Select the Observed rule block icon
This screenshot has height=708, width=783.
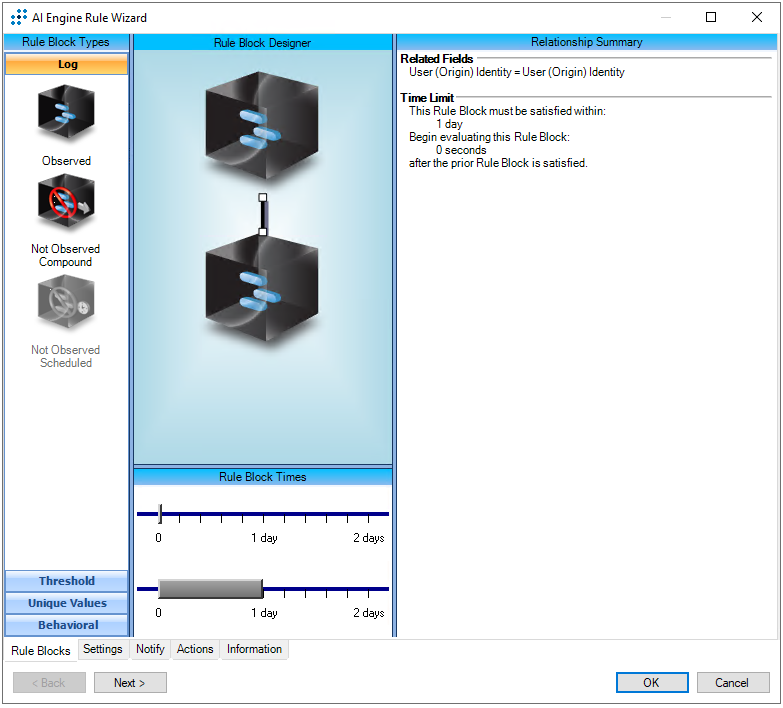click(66, 116)
